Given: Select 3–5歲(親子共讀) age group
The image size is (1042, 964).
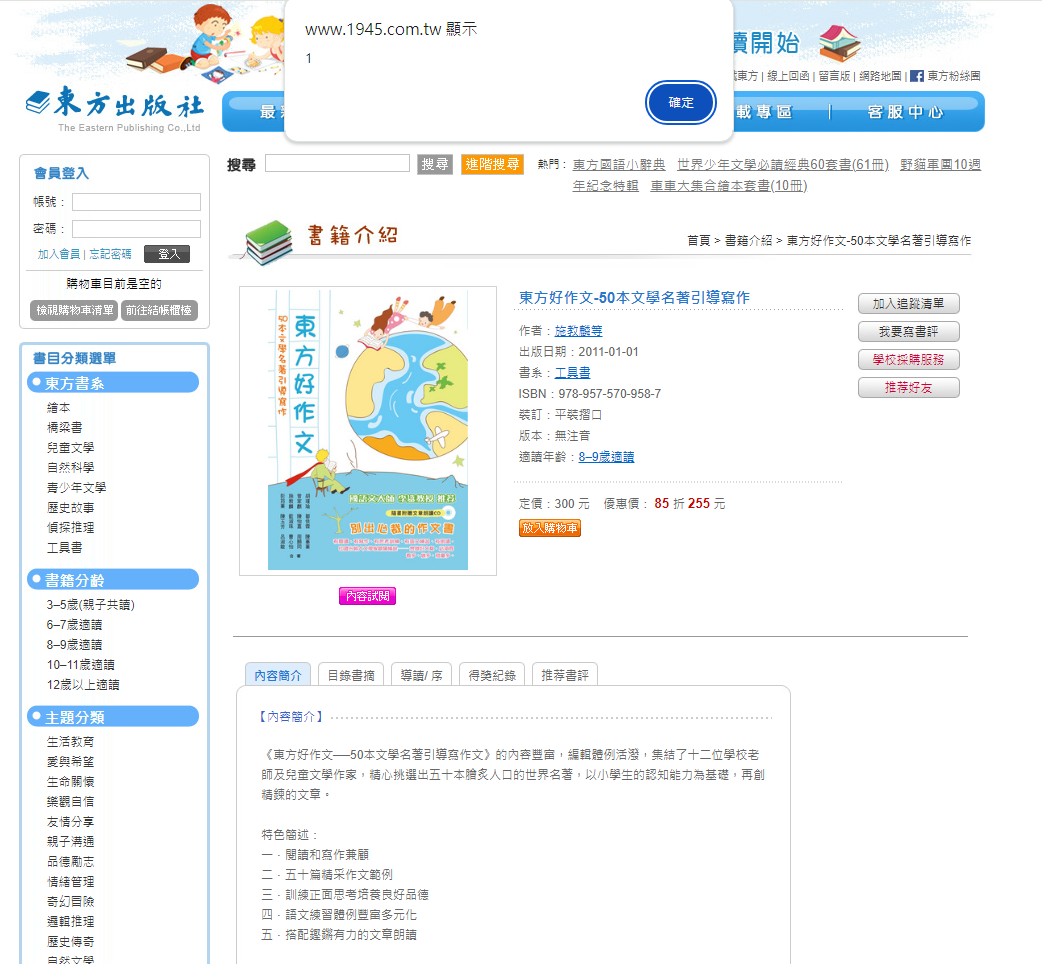Looking at the screenshot, I should click(x=90, y=605).
